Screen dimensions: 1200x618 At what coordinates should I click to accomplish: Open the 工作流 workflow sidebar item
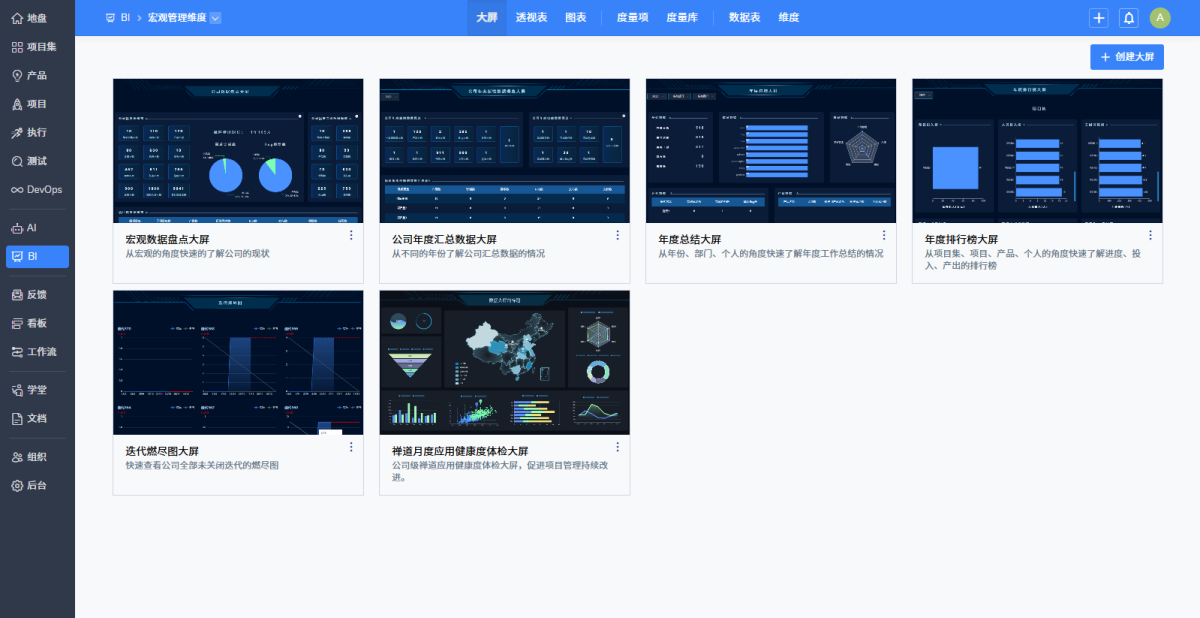pyautogui.click(x=37, y=352)
